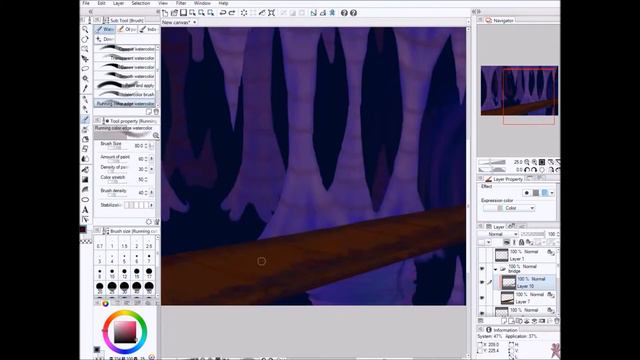Select the Watercolor brush preset

(125, 94)
